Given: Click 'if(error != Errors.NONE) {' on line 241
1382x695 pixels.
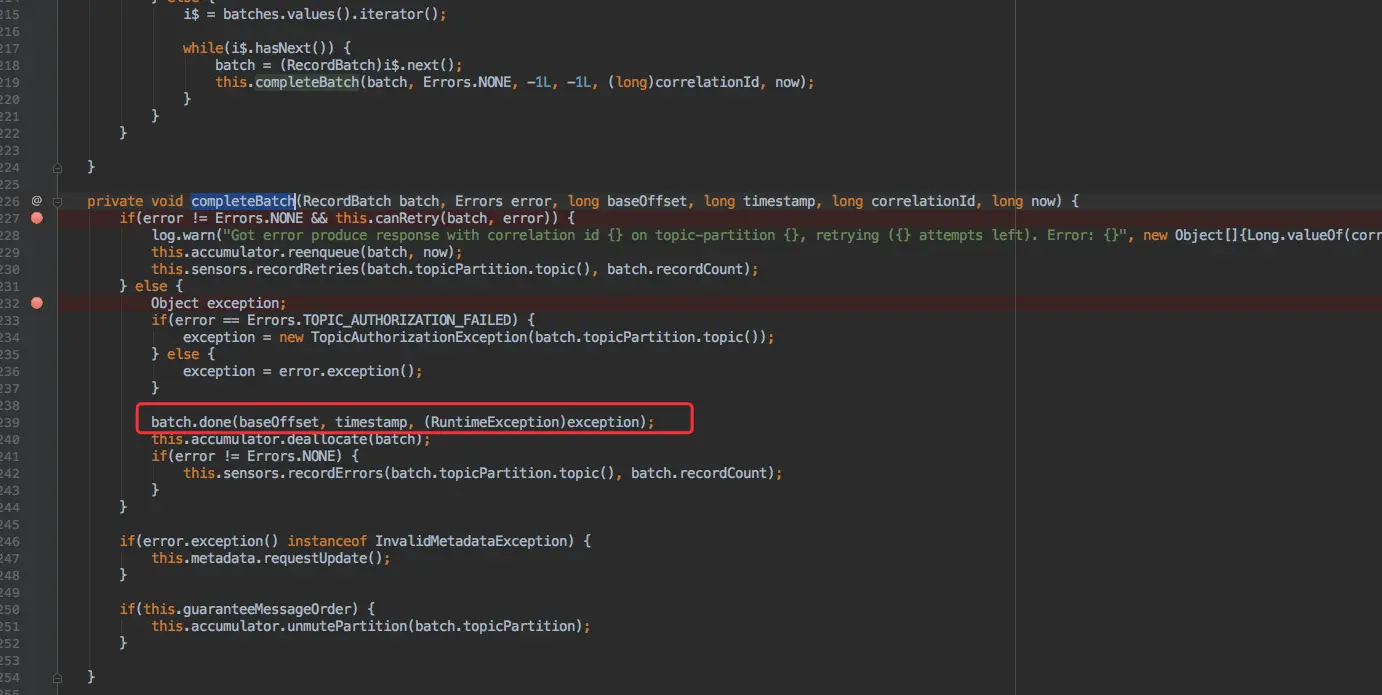Looking at the screenshot, I should 254,456.
